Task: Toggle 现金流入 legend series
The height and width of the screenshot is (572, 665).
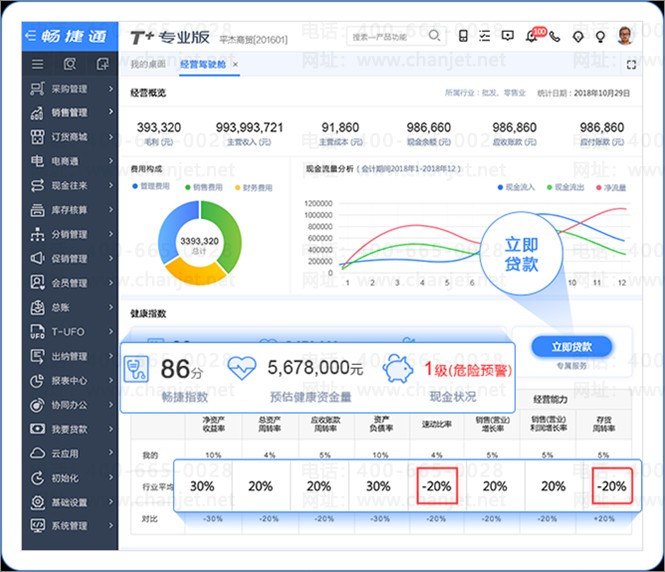Action: [516, 187]
